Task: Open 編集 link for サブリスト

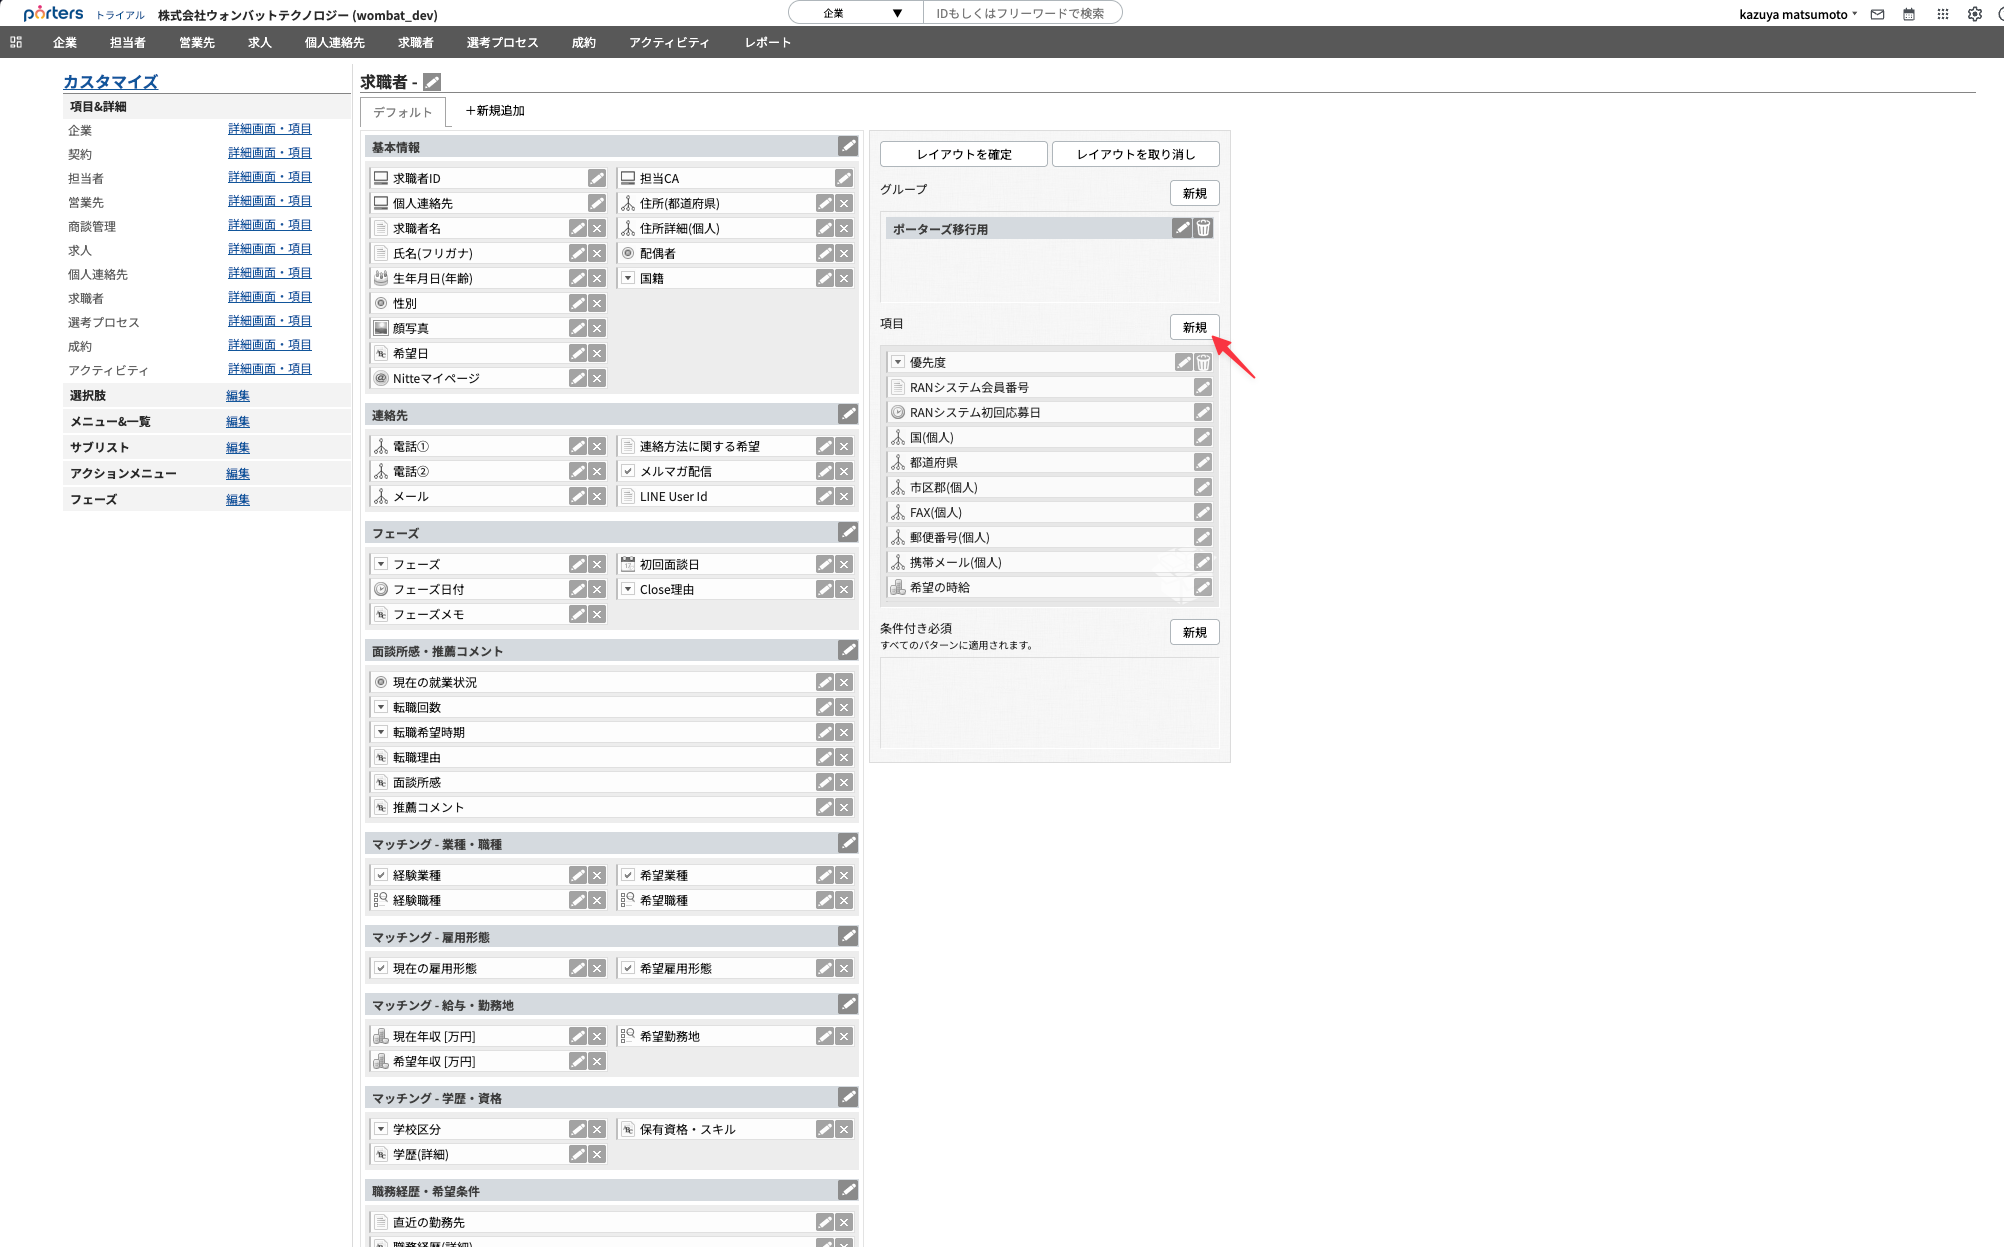Action: (238, 448)
